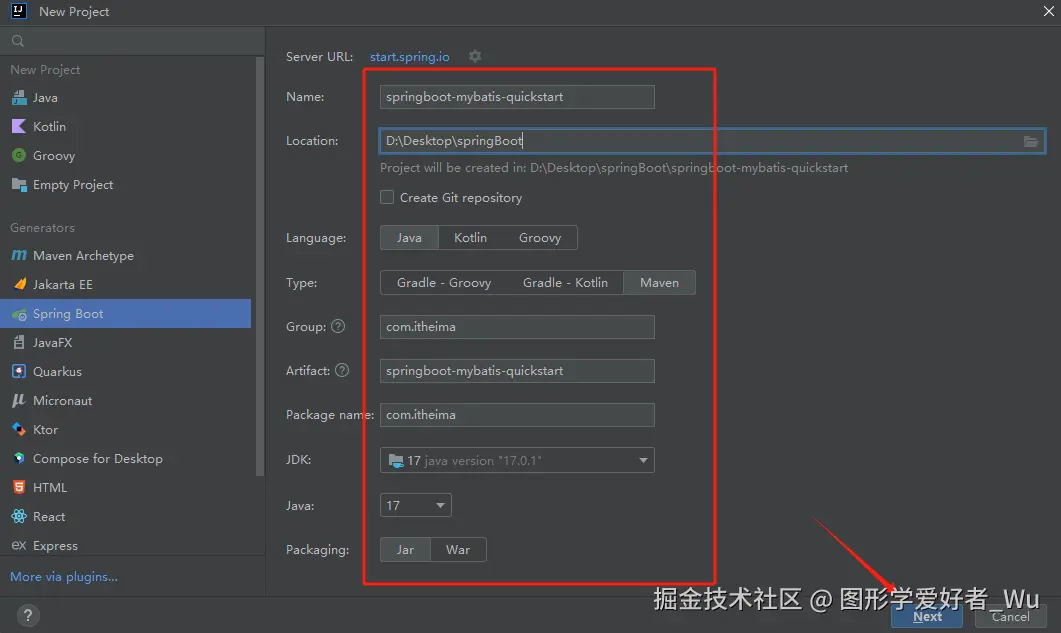The image size is (1061, 633).
Task: Click the Java generator icon
Action: 19,97
